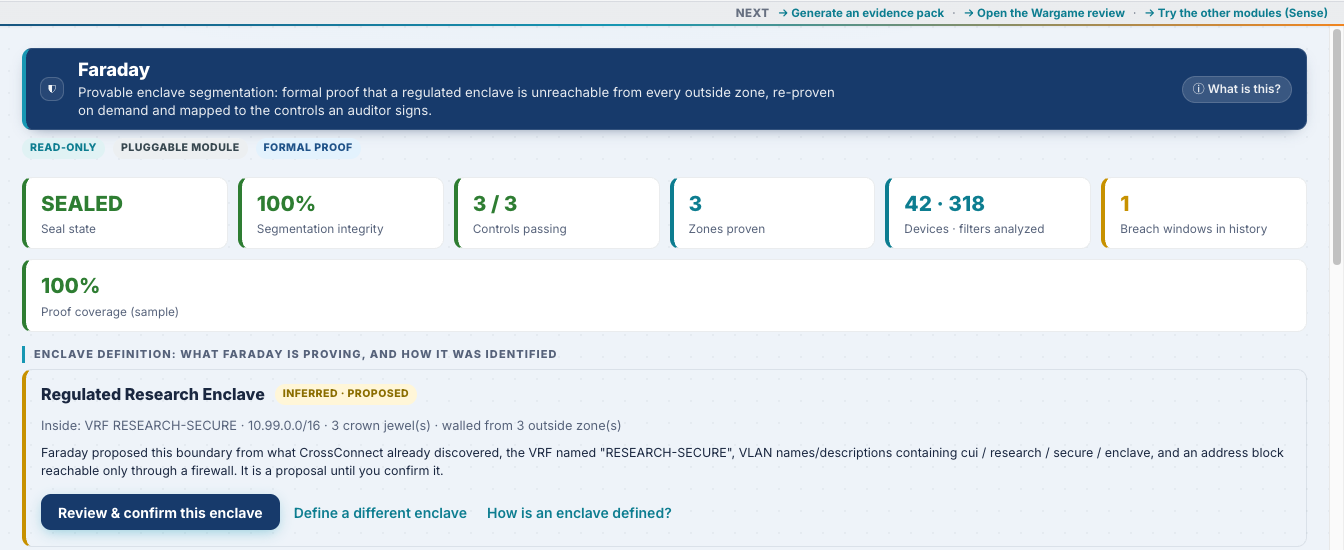Click "Try the other modules (Sense)" link

1236,13
